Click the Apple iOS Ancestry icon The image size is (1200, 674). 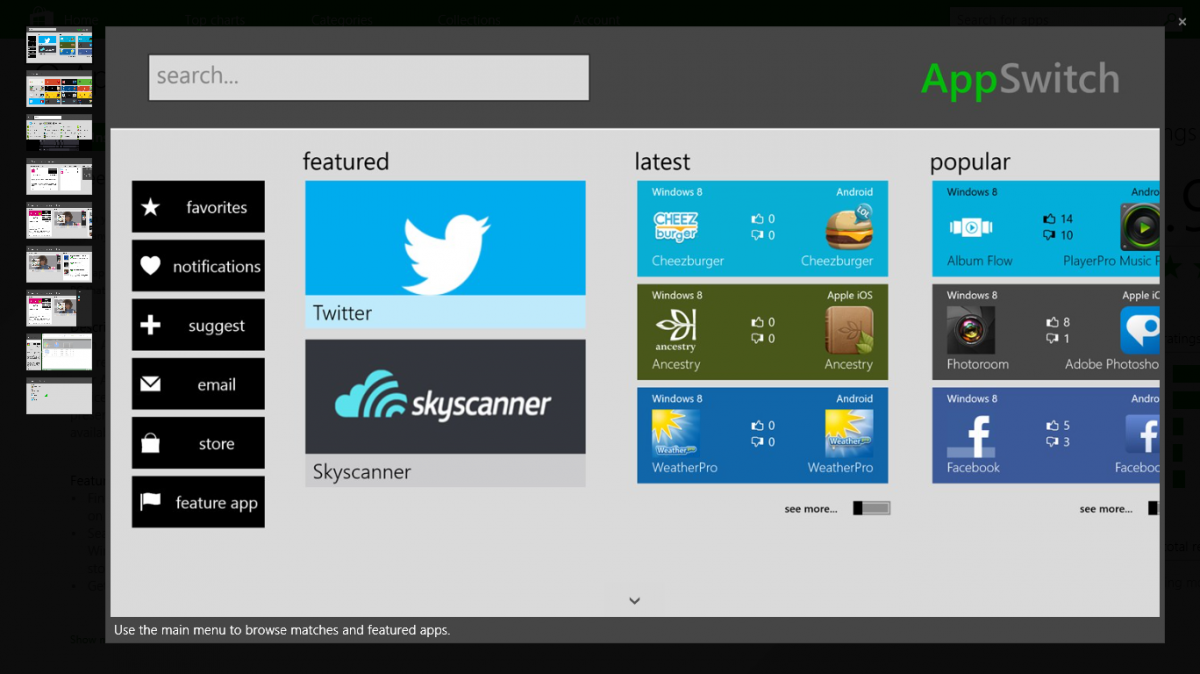pyautogui.click(x=849, y=330)
